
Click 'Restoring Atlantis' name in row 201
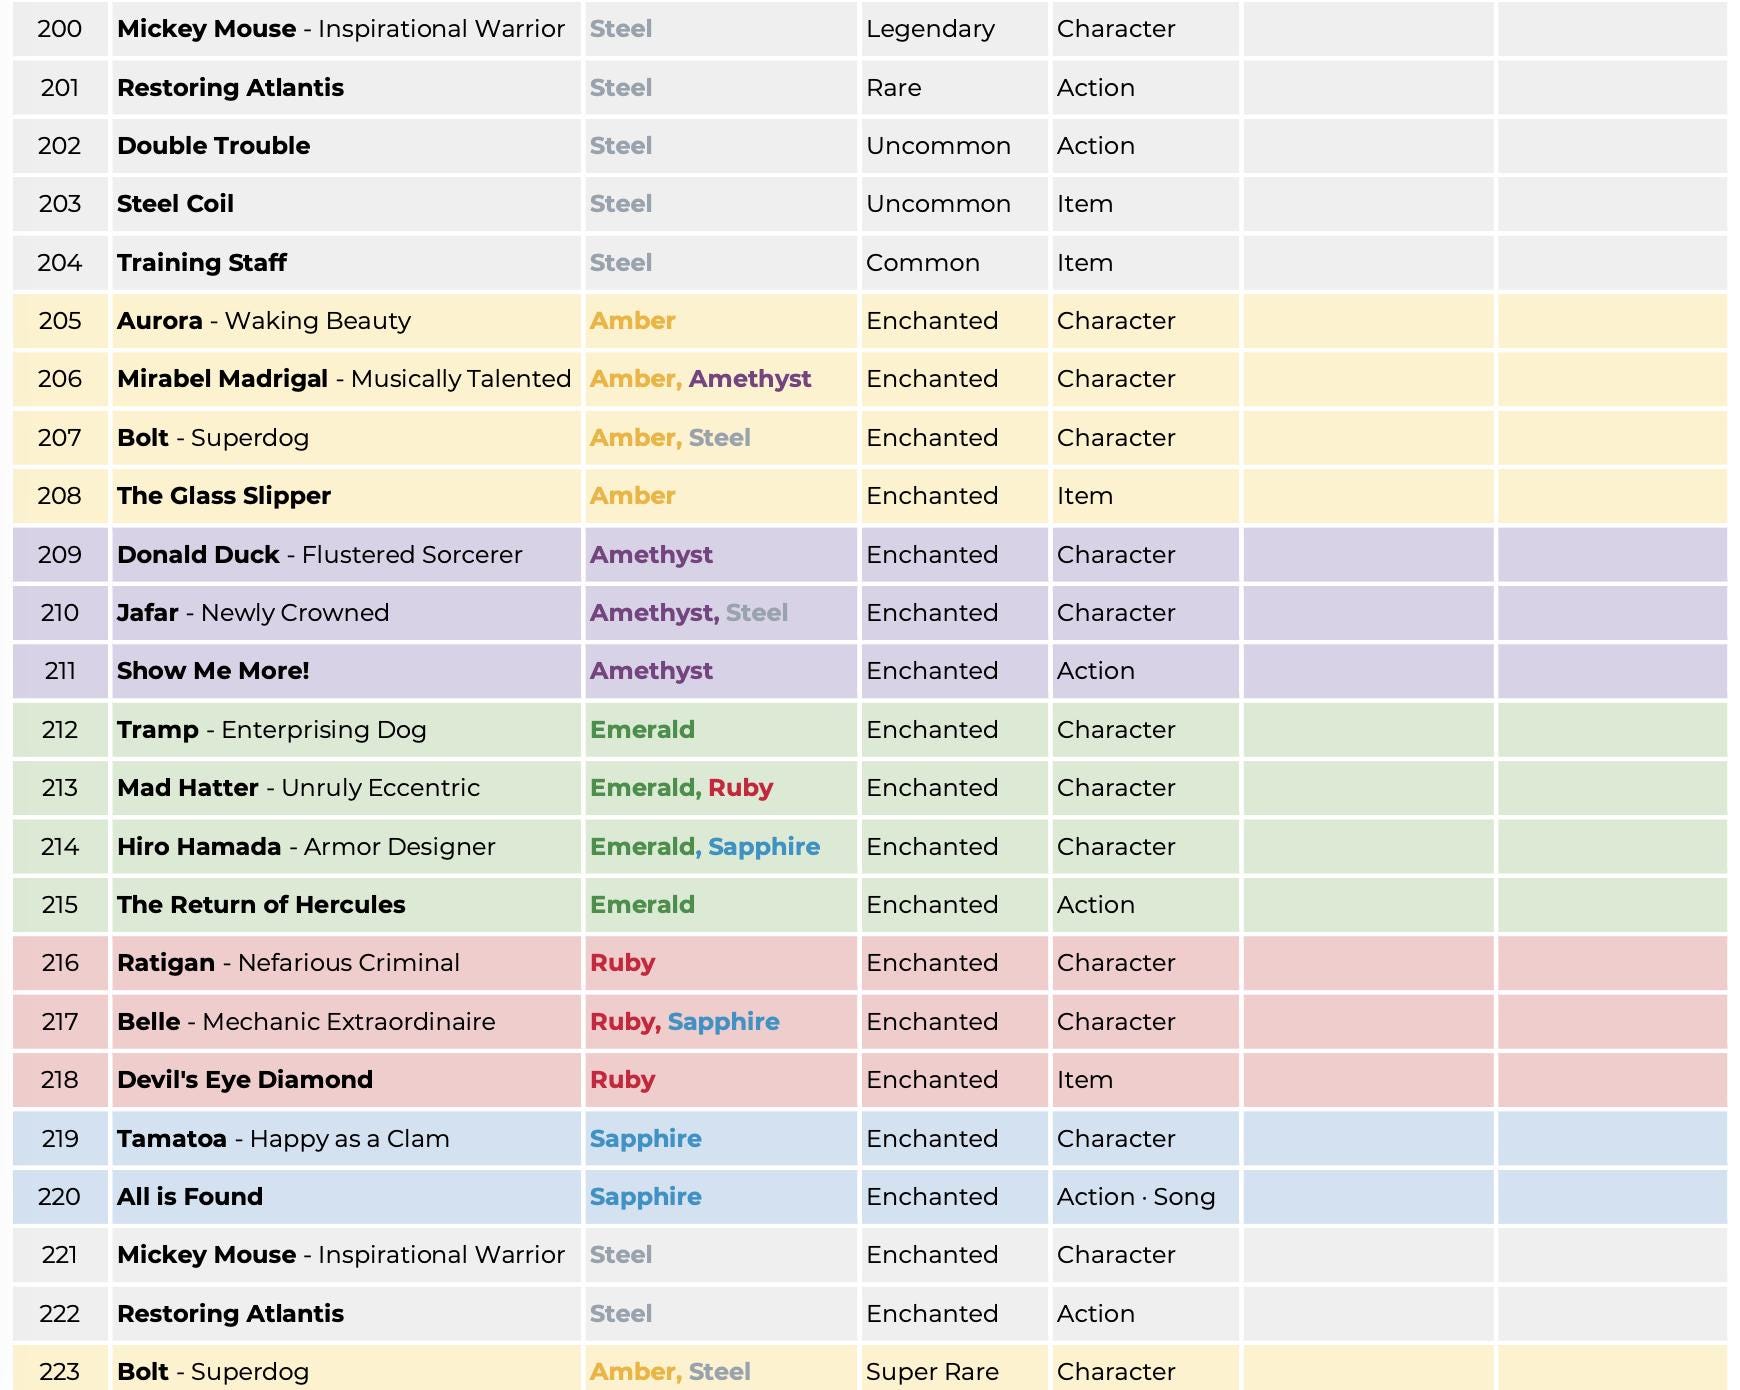coord(230,88)
